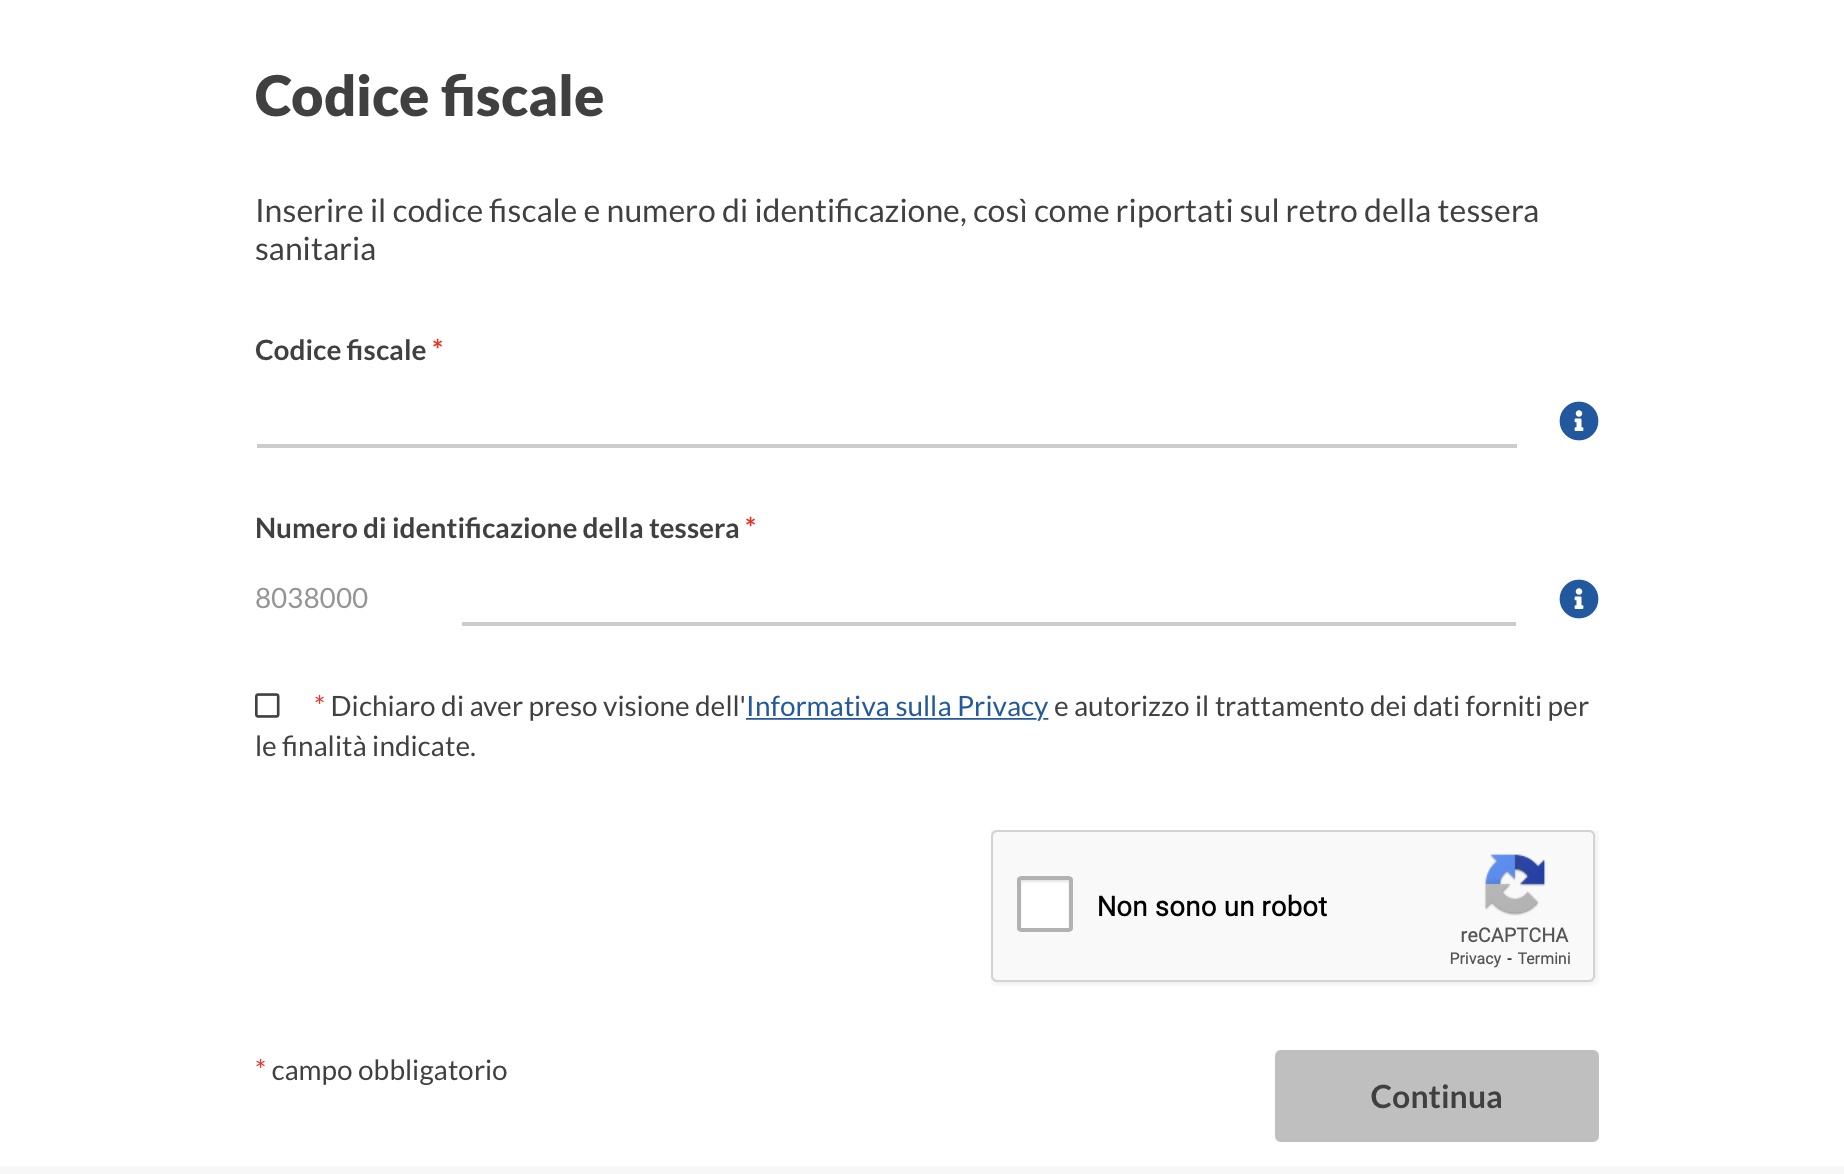Open the reCAPTCHA Privacy page
Screen dimensions: 1844x1174
click(x=1474, y=958)
